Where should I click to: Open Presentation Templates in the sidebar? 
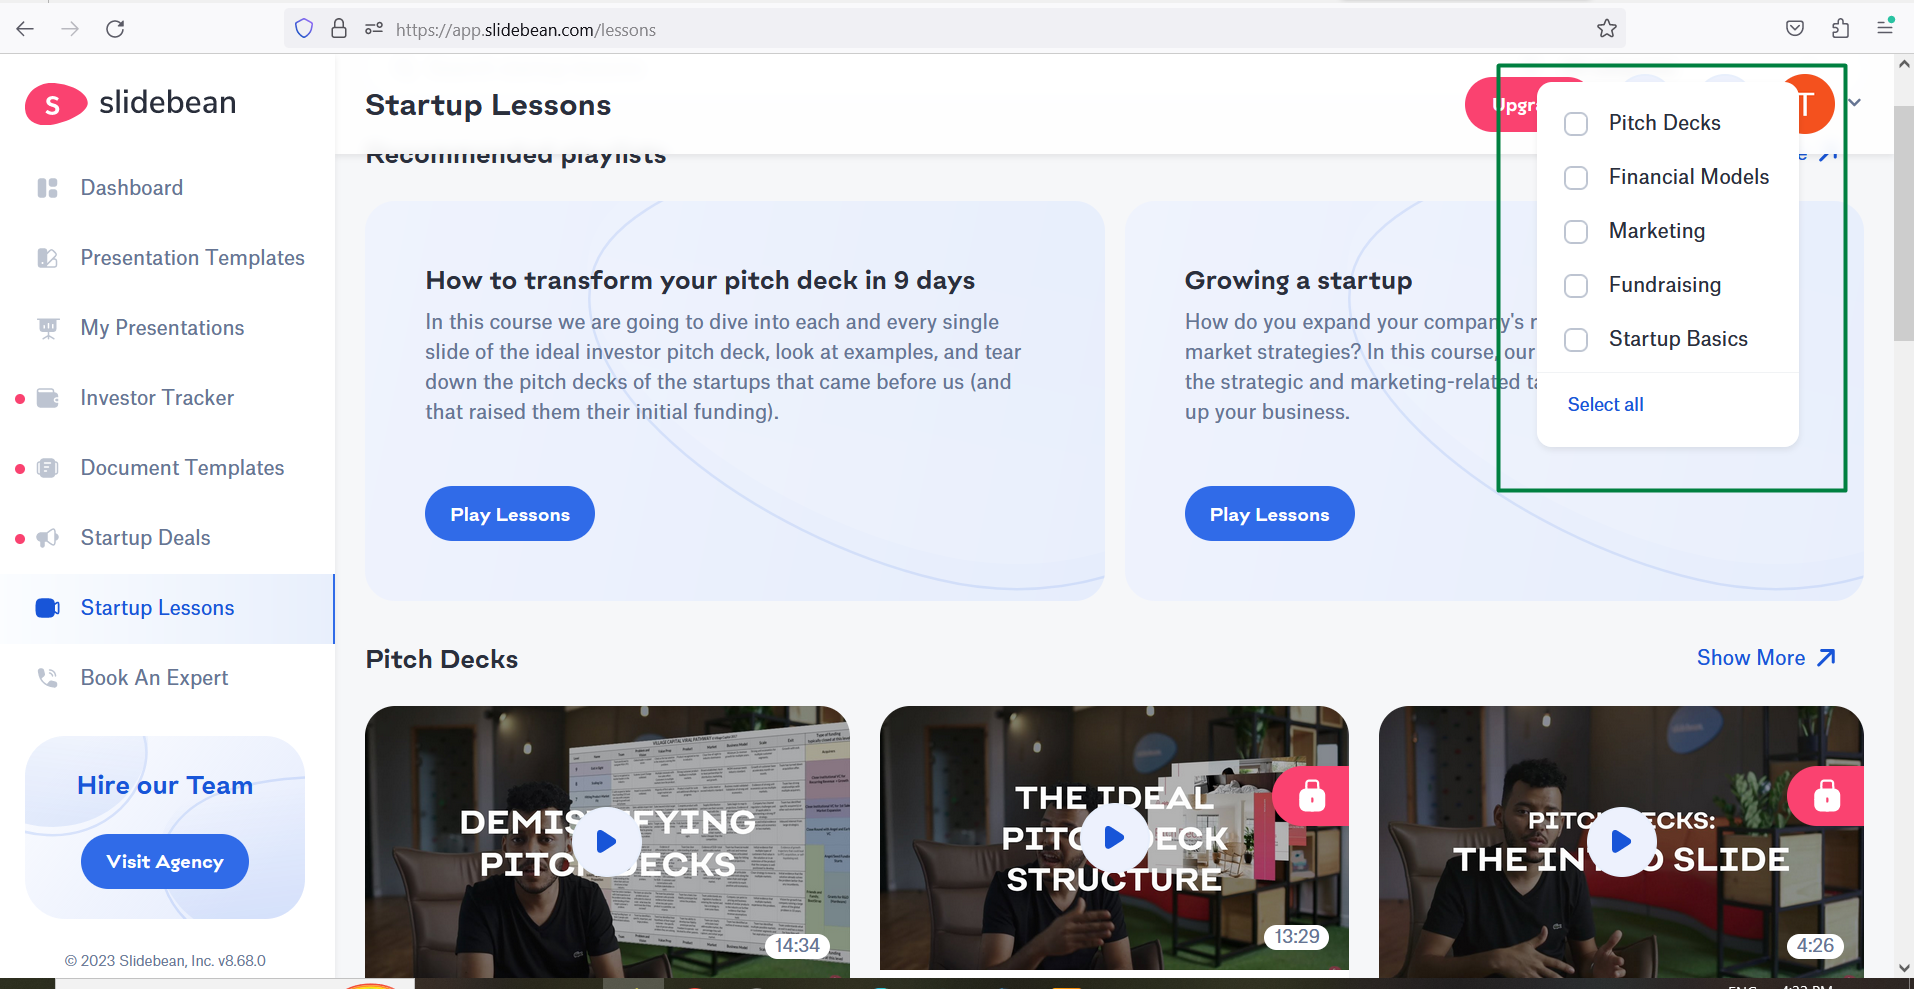pyautogui.click(x=192, y=258)
